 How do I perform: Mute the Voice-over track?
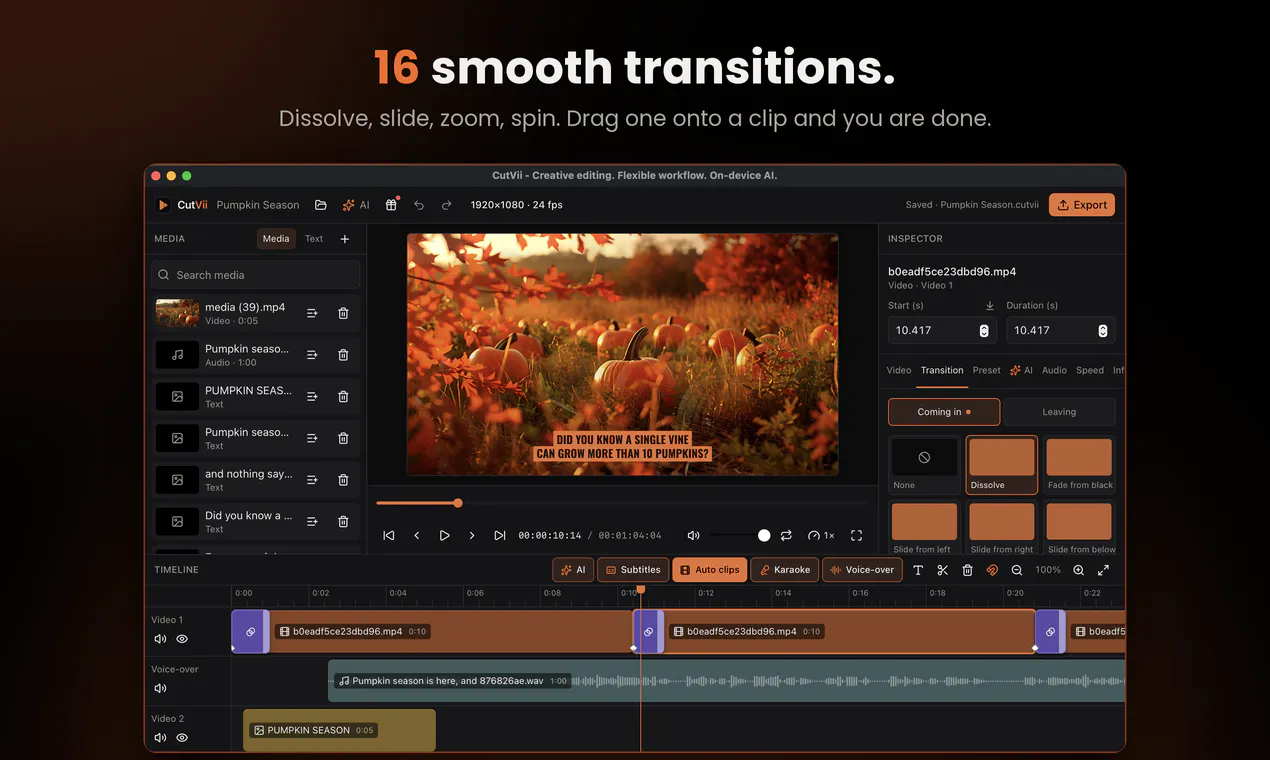[x=160, y=688]
